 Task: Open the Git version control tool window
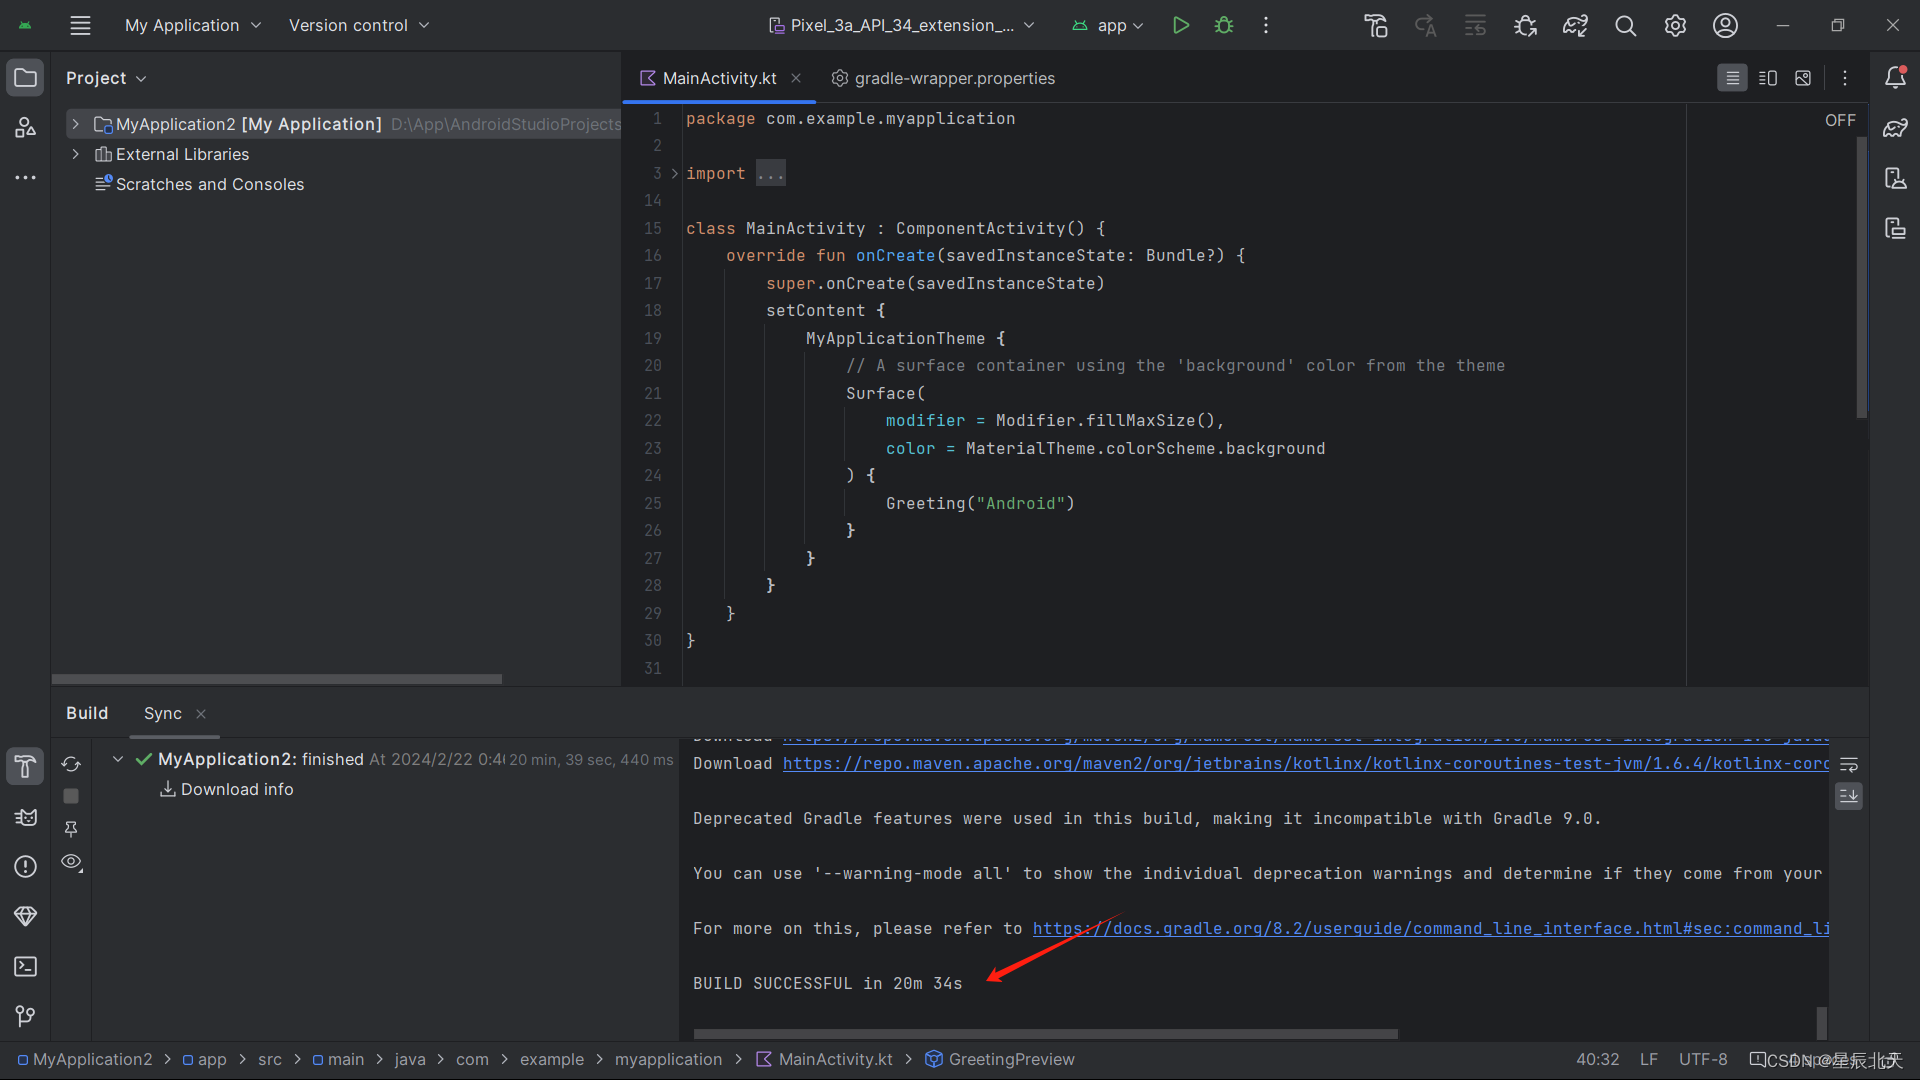tap(25, 1016)
